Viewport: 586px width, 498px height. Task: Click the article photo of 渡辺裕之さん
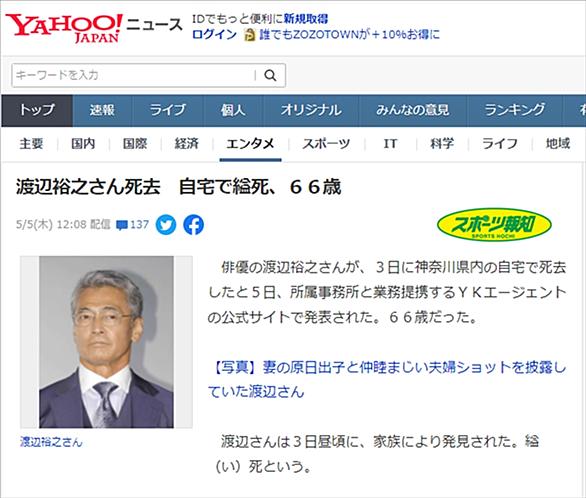coord(106,342)
